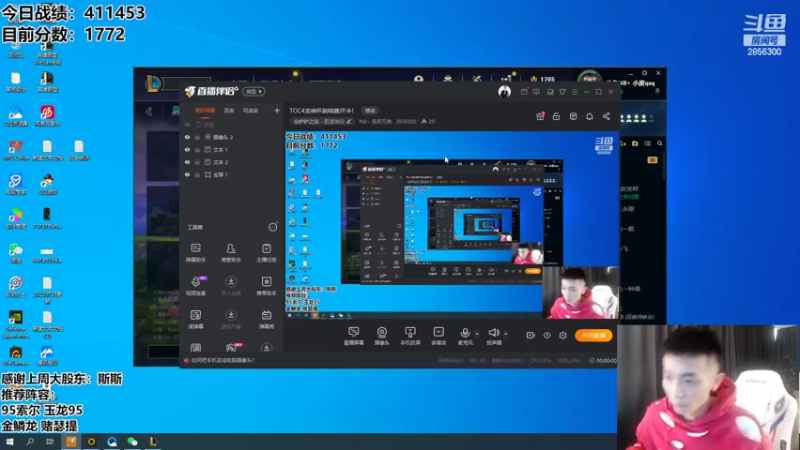Add a new scene with plus button
800x450 pixels.
[x=277, y=110]
